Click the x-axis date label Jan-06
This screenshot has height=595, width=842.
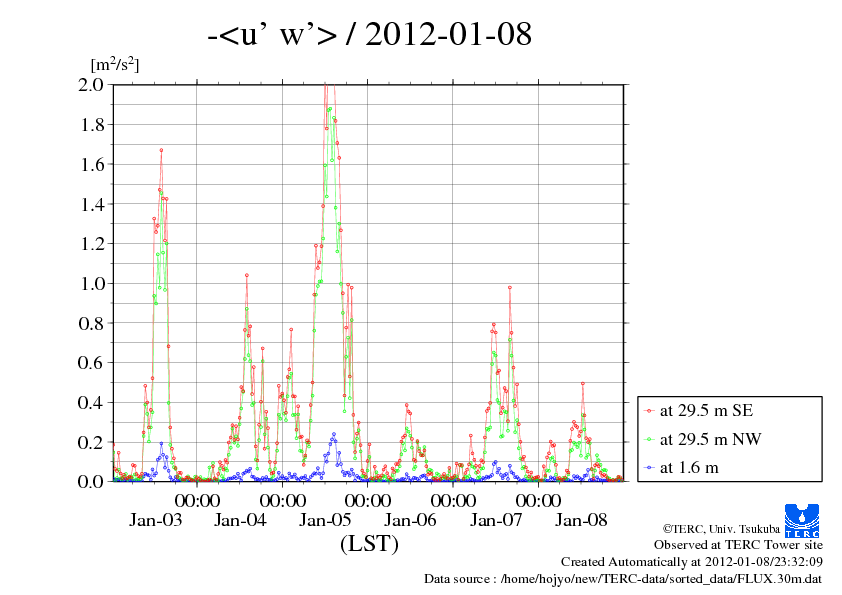pyautogui.click(x=410, y=520)
